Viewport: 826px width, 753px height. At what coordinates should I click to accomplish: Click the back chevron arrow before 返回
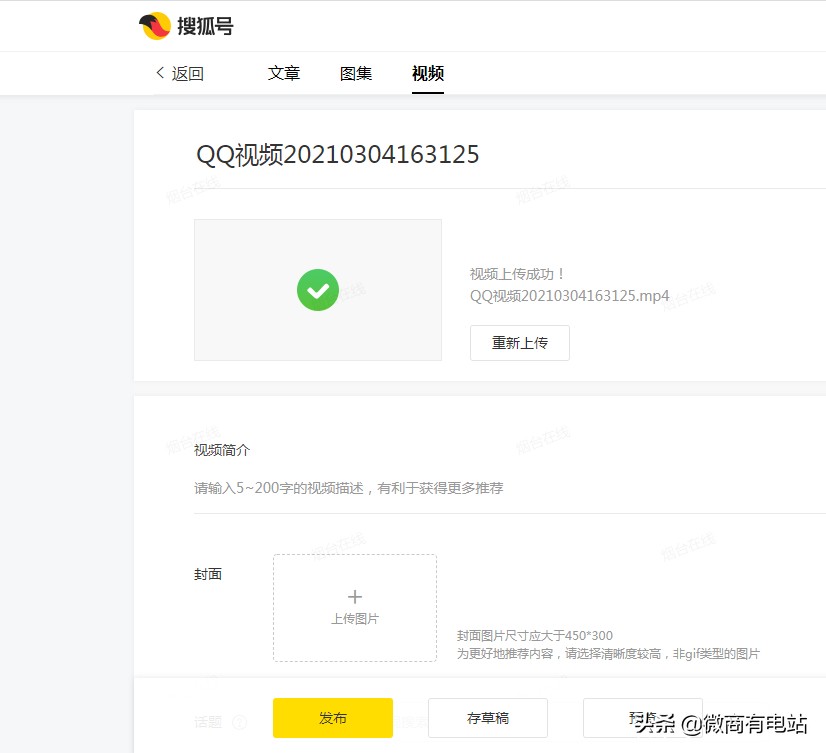158,73
